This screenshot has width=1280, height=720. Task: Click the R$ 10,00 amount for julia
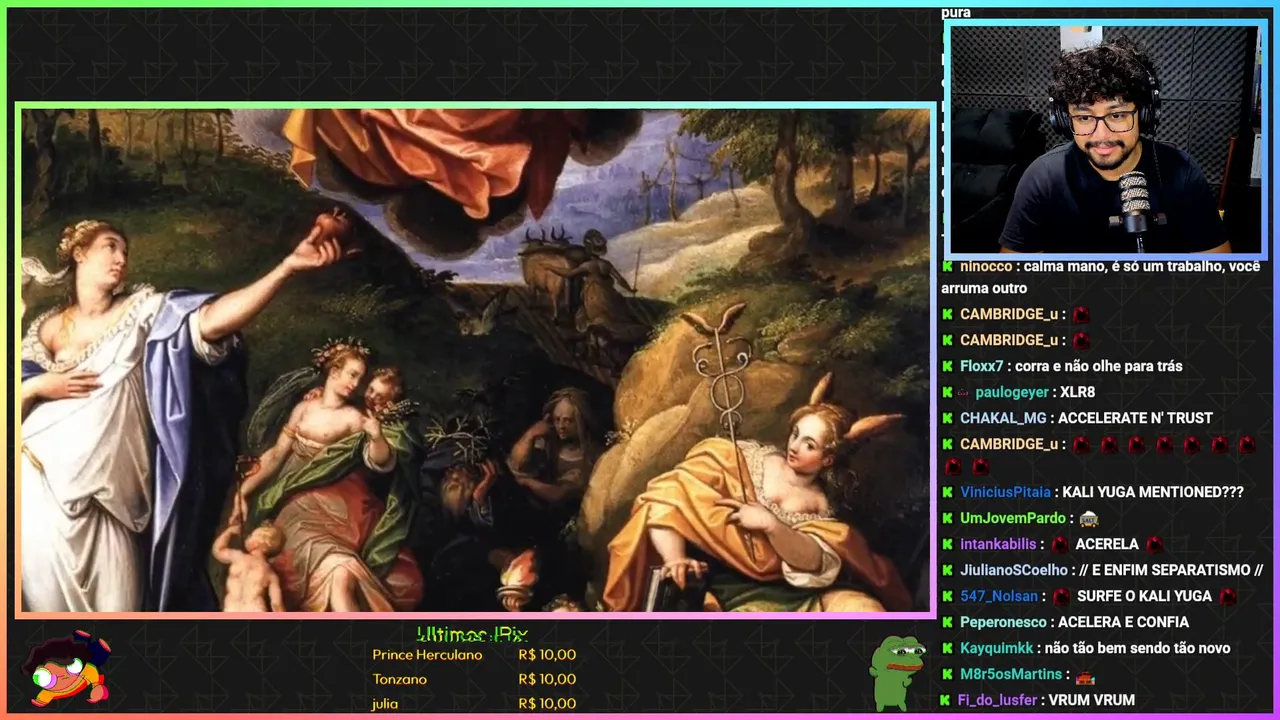coord(547,704)
